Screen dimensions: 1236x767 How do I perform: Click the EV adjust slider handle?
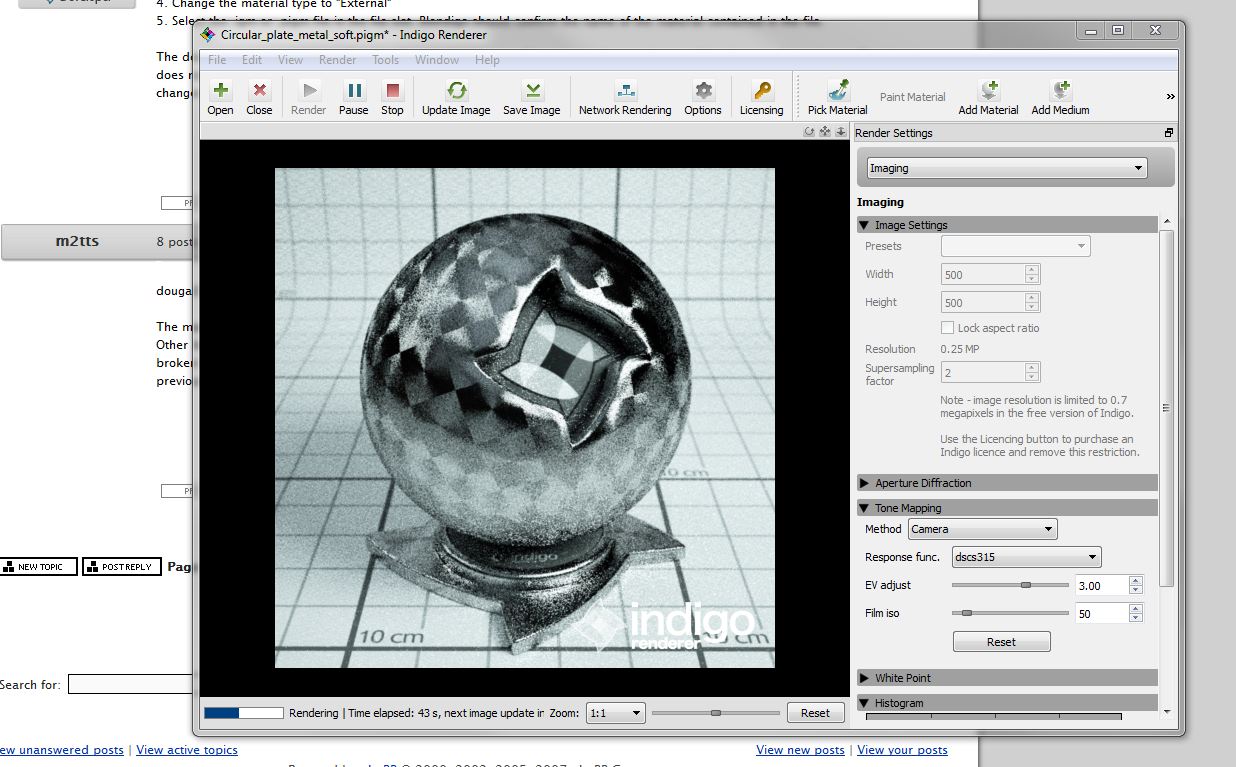[x=1025, y=585]
